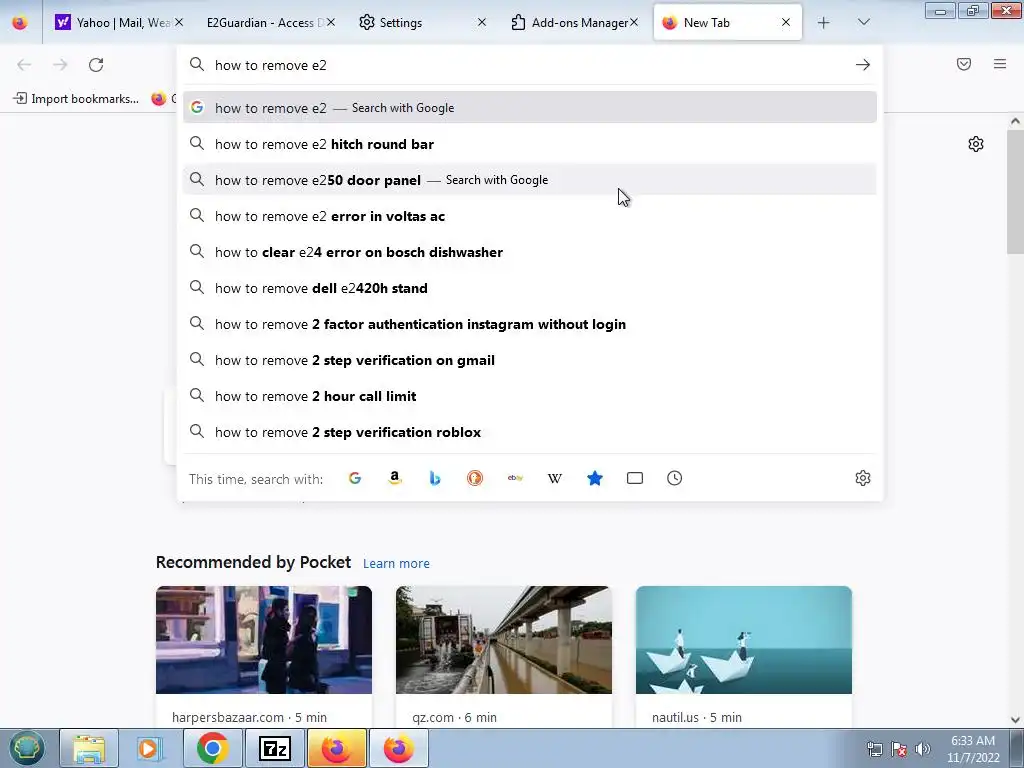Reload the current page
Image resolution: width=1024 pixels, height=768 pixels.
pyautogui.click(x=96, y=65)
